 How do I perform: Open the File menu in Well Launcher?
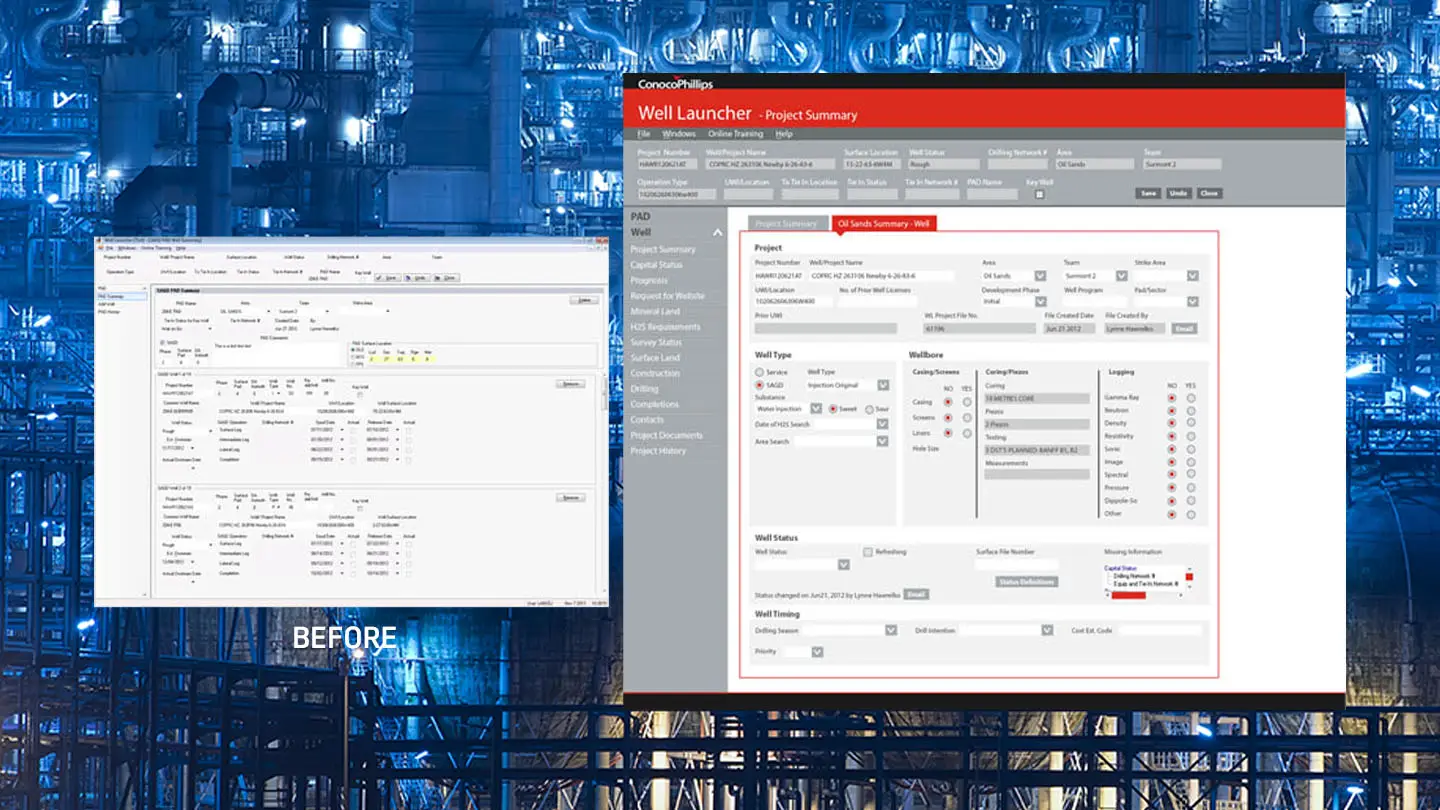pyautogui.click(x=644, y=134)
